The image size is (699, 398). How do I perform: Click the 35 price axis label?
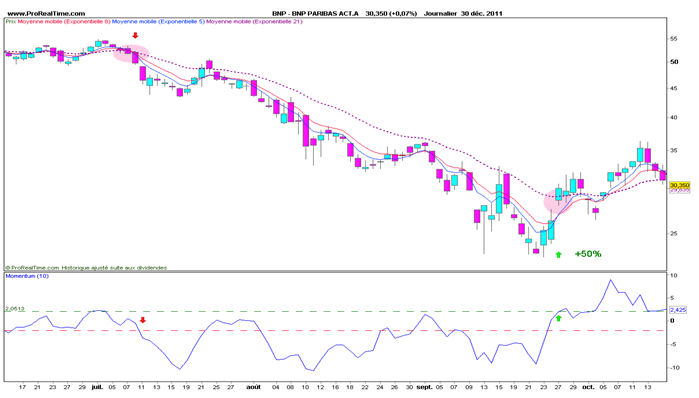(x=673, y=151)
